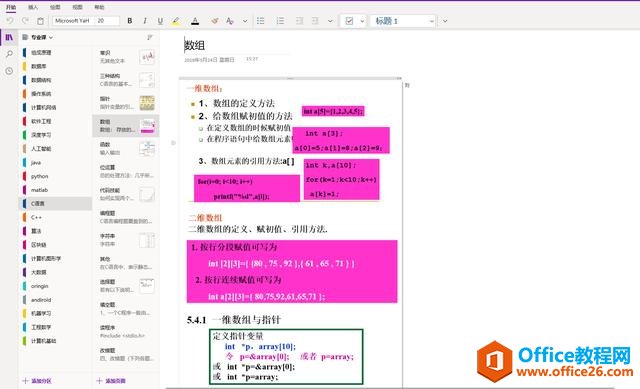This screenshot has height=389, width=640.
Task: Apply the font color A button
Action: point(195,20)
